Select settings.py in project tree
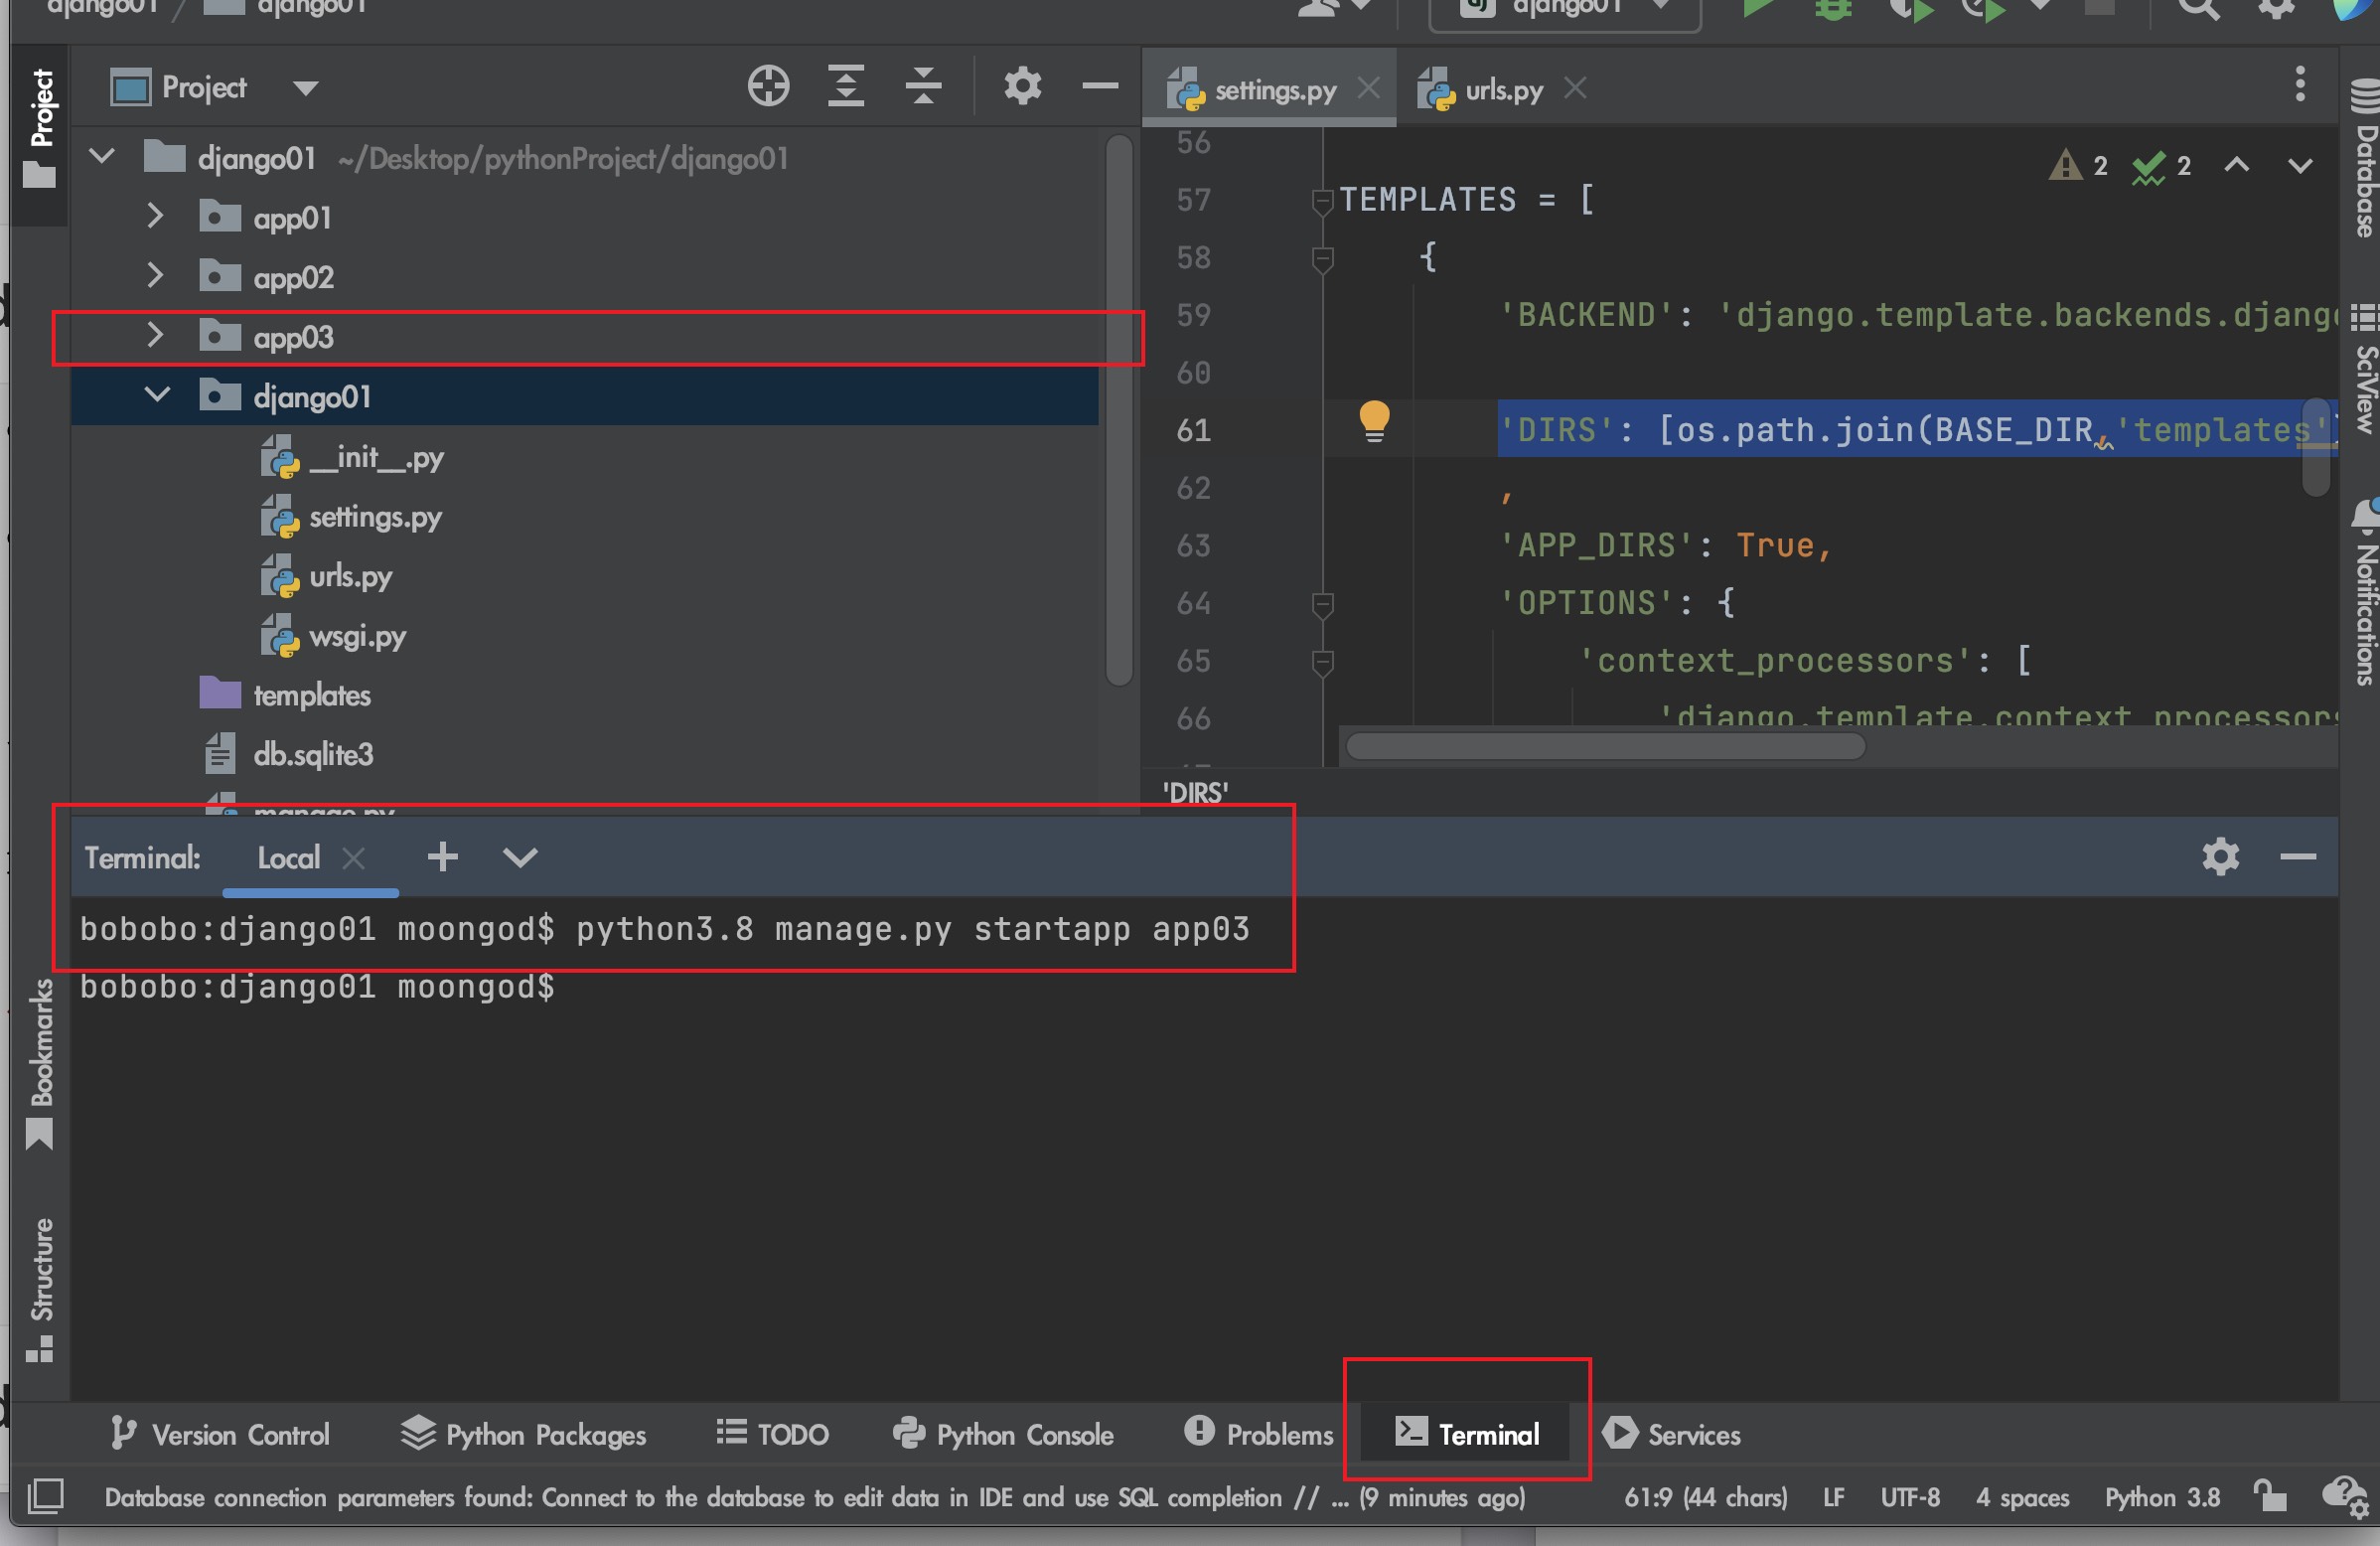The width and height of the screenshot is (2380, 1546). pos(352,517)
